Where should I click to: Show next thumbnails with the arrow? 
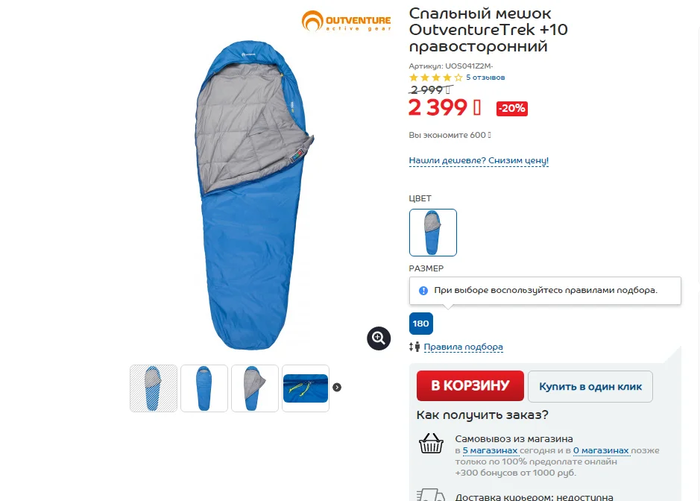click(337, 387)
